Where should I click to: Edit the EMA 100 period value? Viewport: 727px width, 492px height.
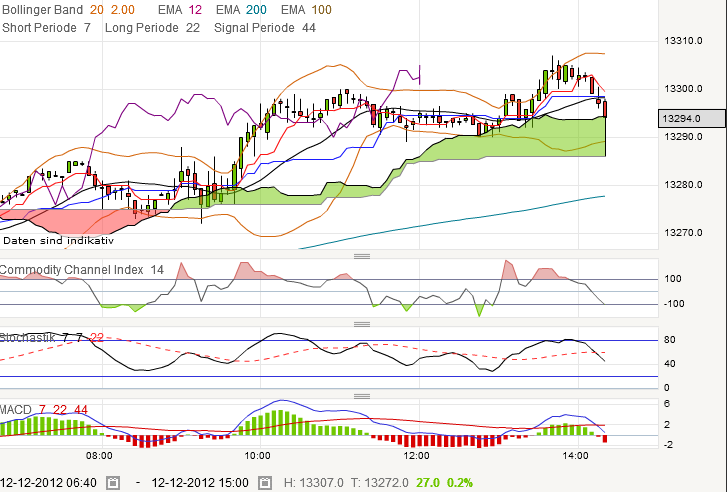pyautogui.click(x=321, y=10)
